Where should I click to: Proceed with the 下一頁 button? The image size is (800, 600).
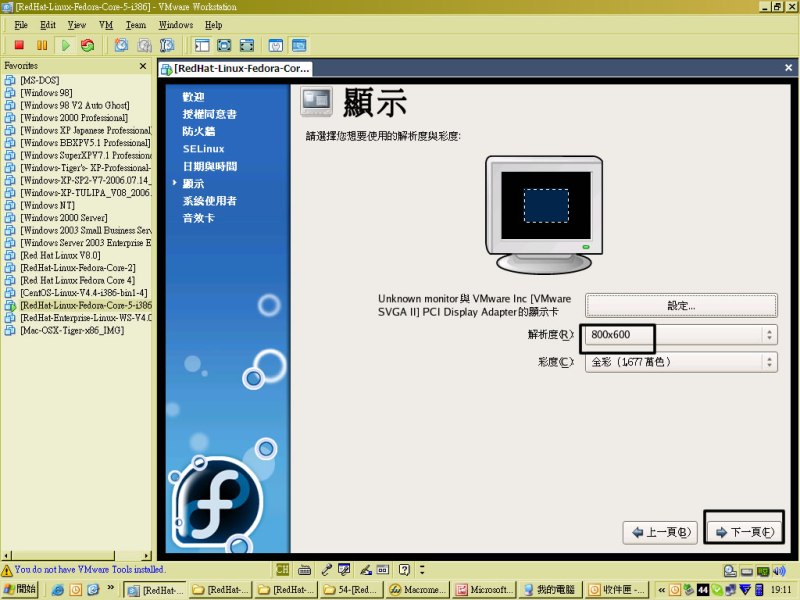point(744,532)
